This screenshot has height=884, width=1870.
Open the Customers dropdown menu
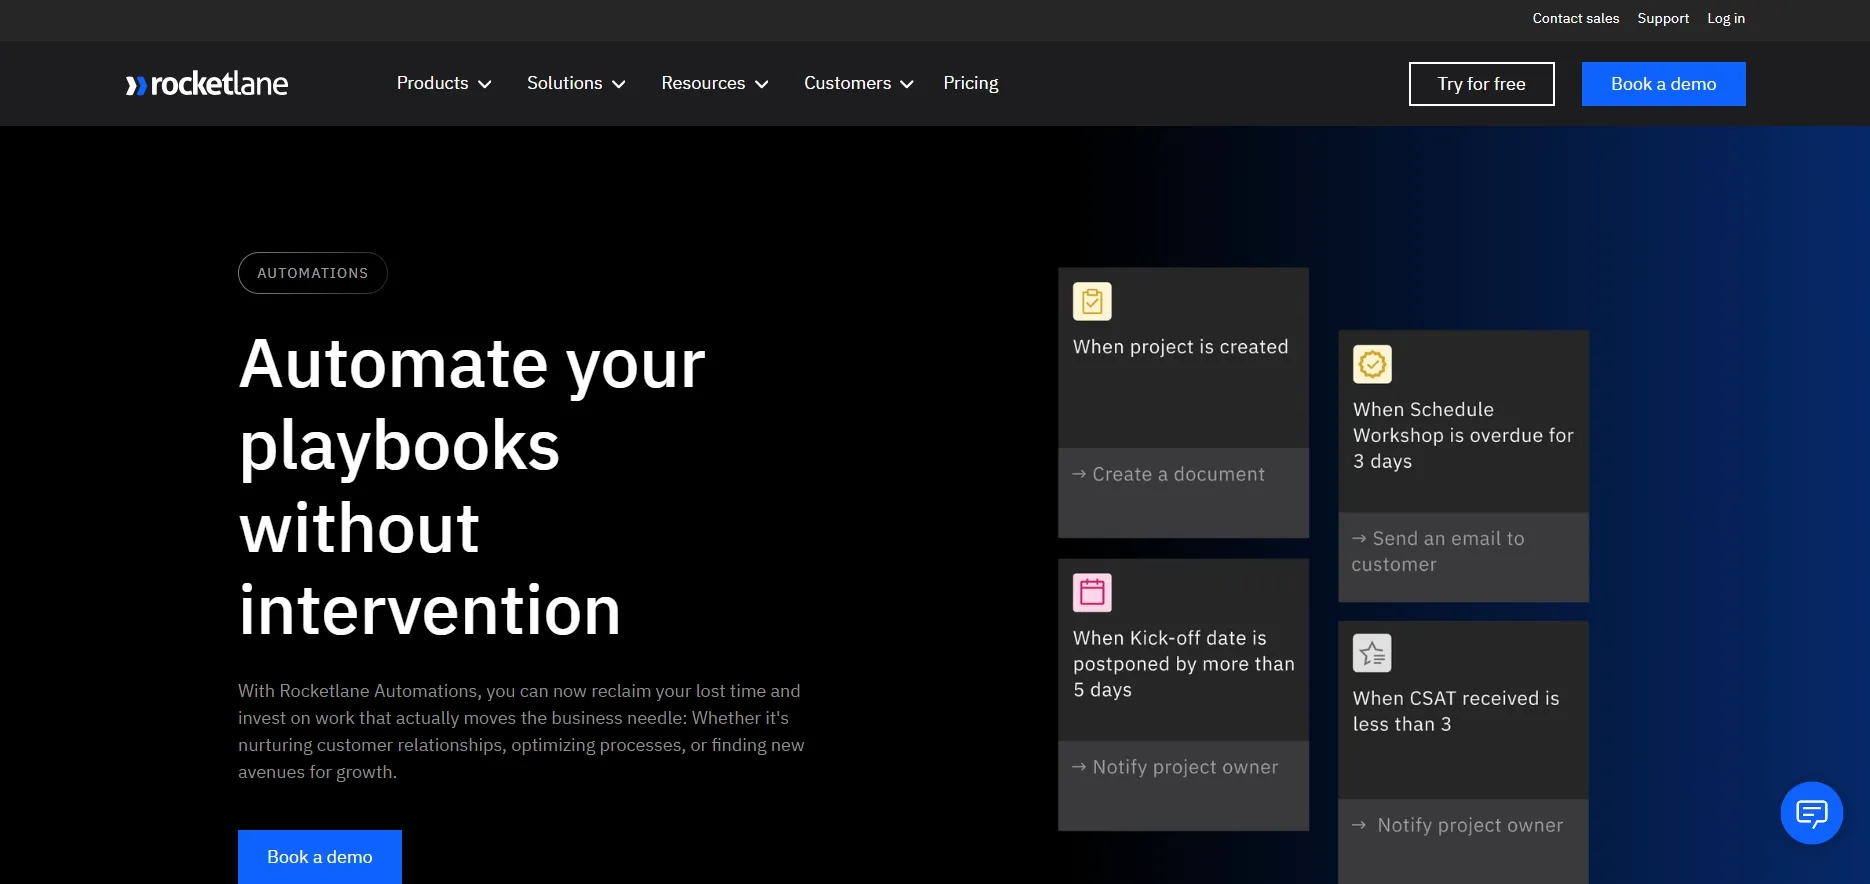coord(858,84)
